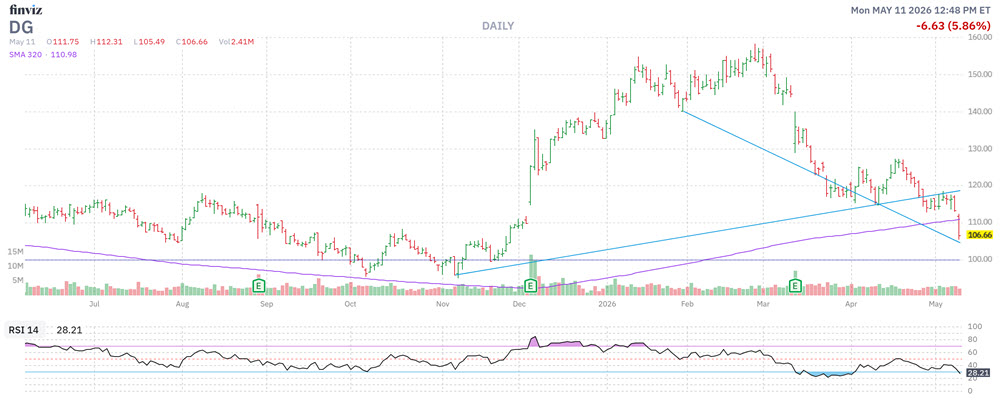The height and width of the screenshot is (402, 1000).
Task: Click the SMA 110.98 value
Action: pyautogui.click(x=65, y=55)
